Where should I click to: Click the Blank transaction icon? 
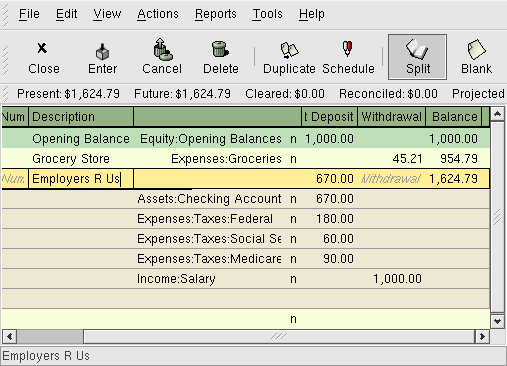pos(476,50)
